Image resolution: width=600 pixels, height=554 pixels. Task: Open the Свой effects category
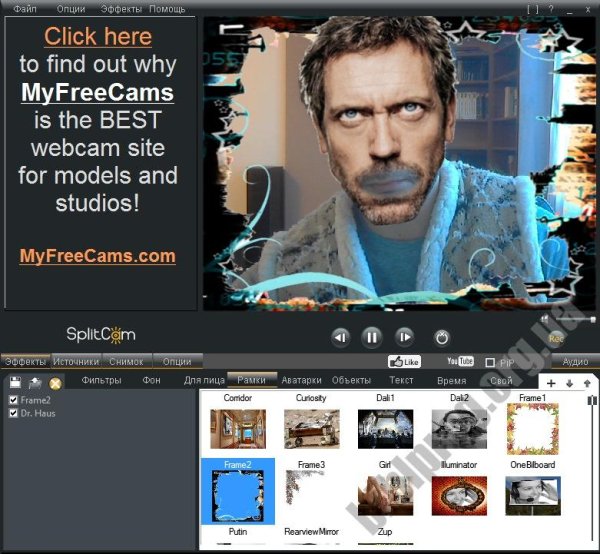click(x=501, y=381)
